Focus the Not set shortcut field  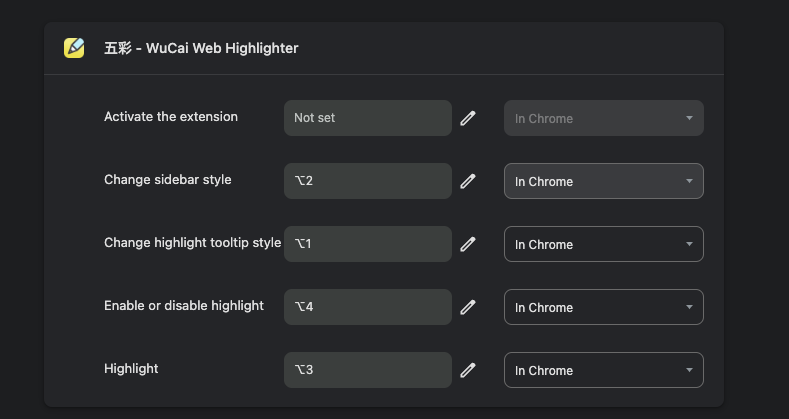(368, 118)
